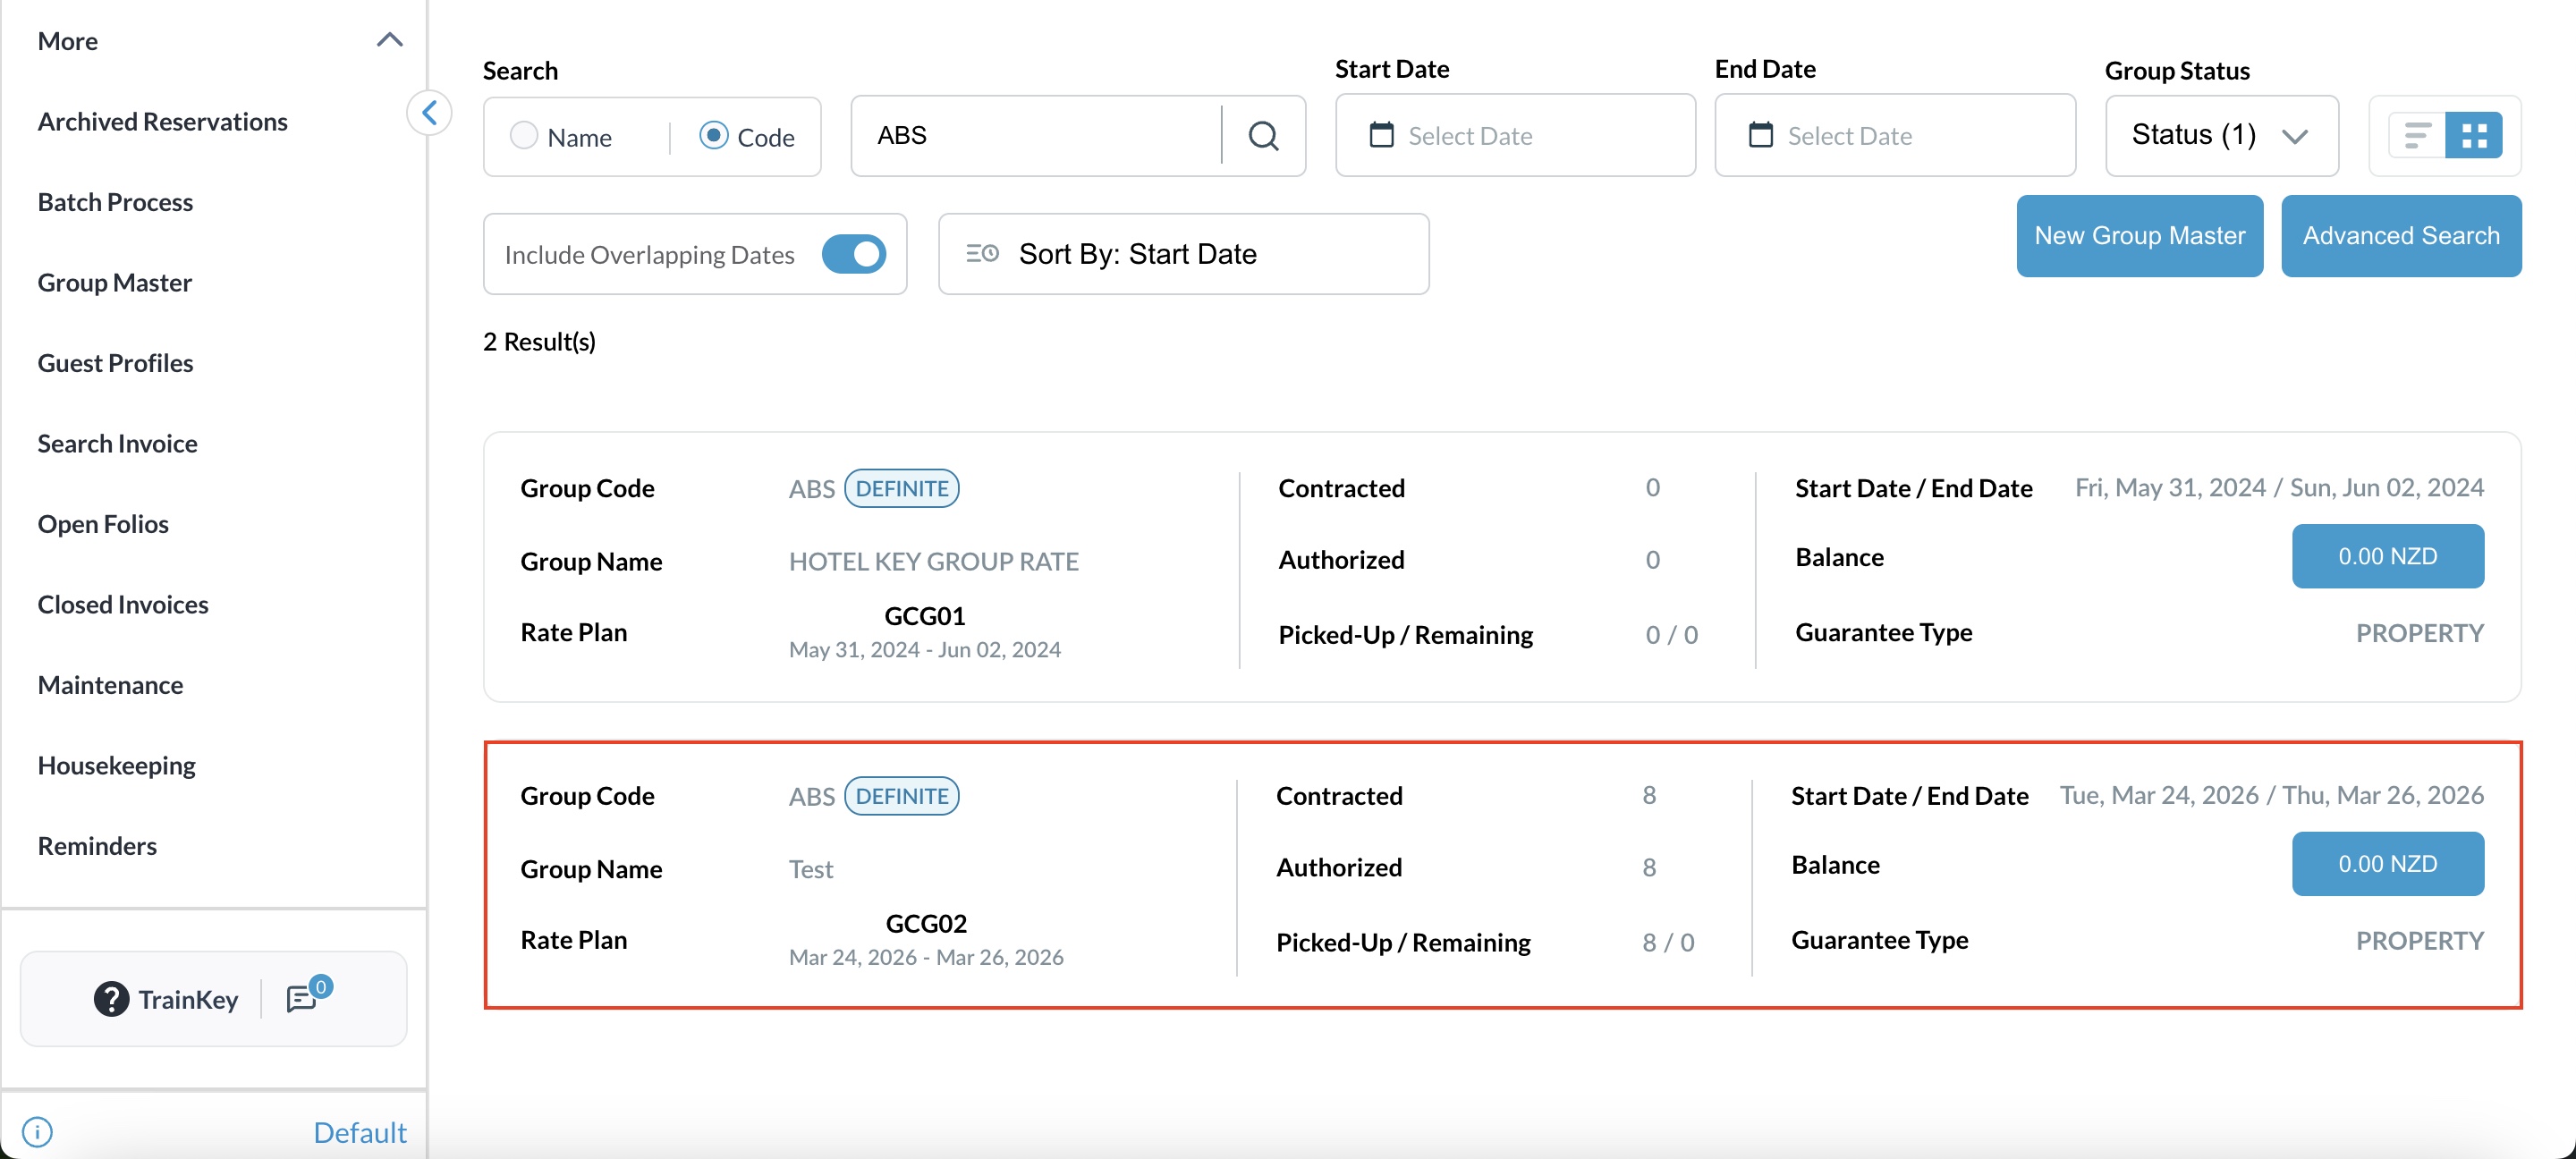
Task: Select the Name radio button
Action: (524, 135)
